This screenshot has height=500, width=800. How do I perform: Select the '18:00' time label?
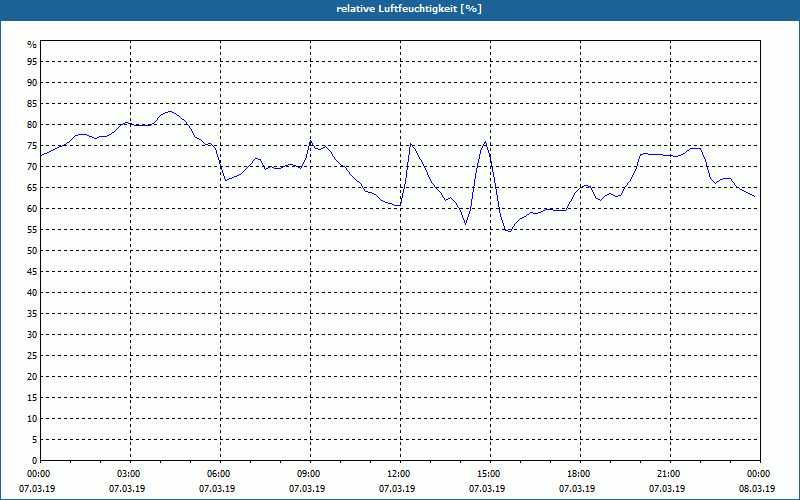click(x=580, y=474)
